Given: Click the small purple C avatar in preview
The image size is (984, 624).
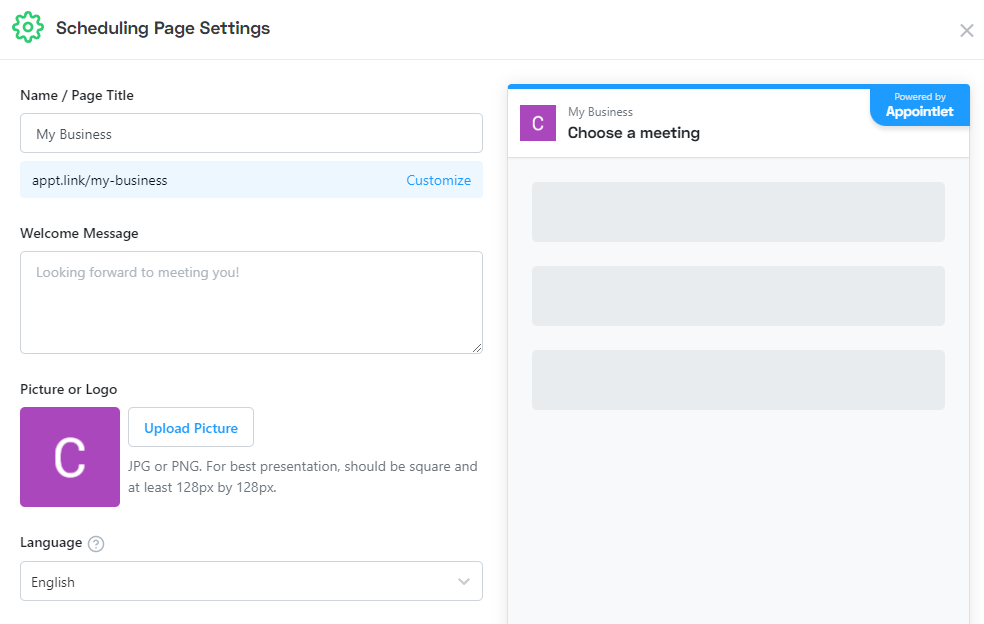Looking at the screenshot, I should click(x=538, y=123).
